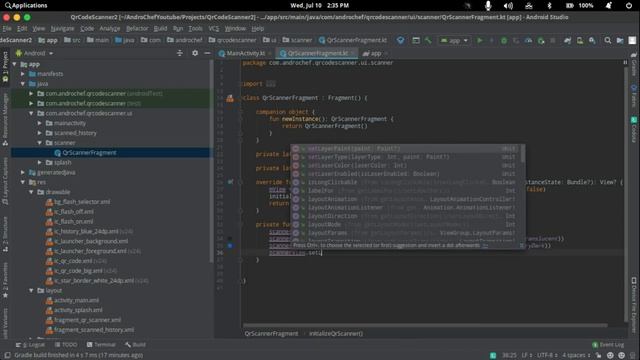Screen dimensions: 640x360
Task: Open the Refactor menu
Action: 137,29
